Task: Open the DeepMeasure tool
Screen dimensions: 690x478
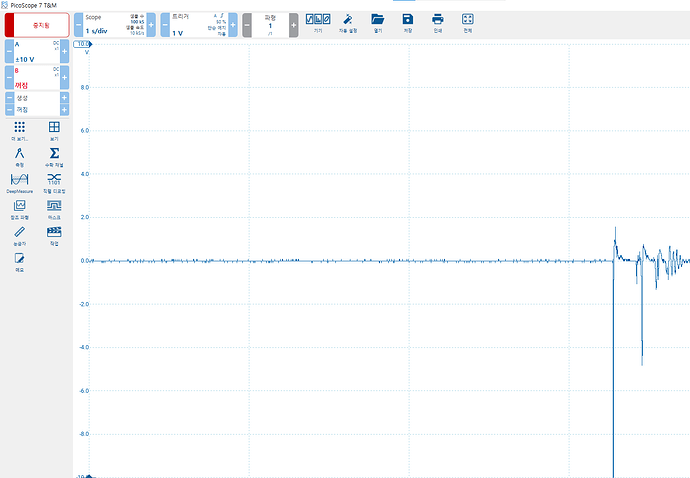Action: coord(19,183)
